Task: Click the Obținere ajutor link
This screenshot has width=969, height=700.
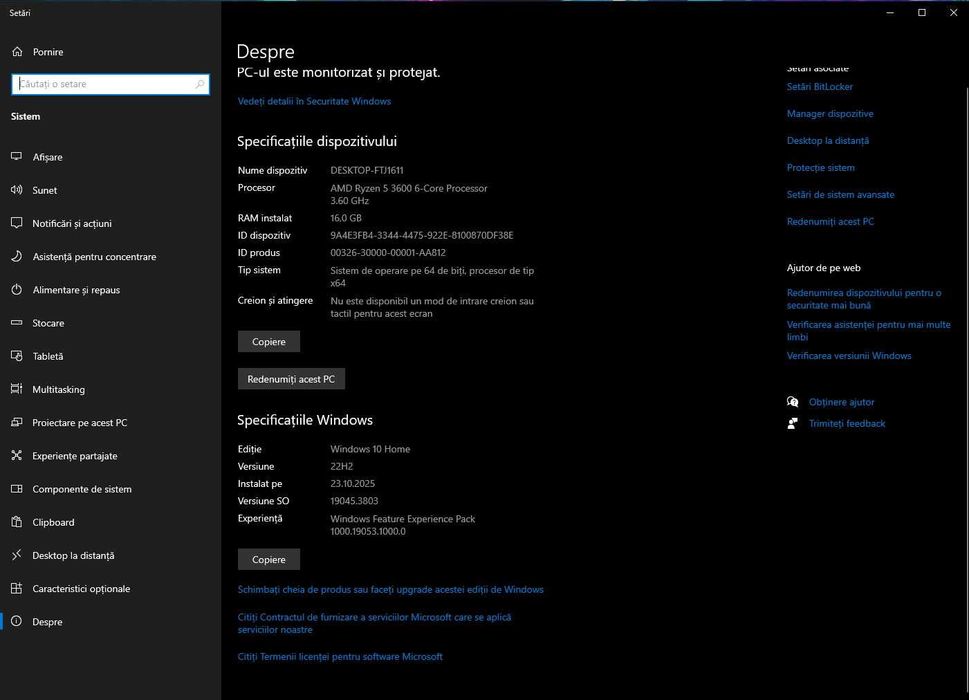Action: 841,402
